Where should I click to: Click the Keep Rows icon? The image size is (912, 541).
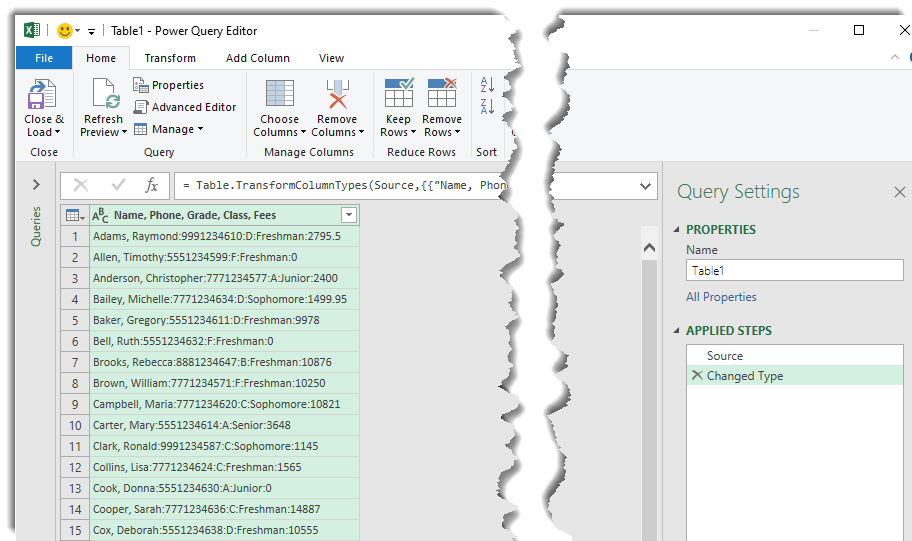click(398, 93)
